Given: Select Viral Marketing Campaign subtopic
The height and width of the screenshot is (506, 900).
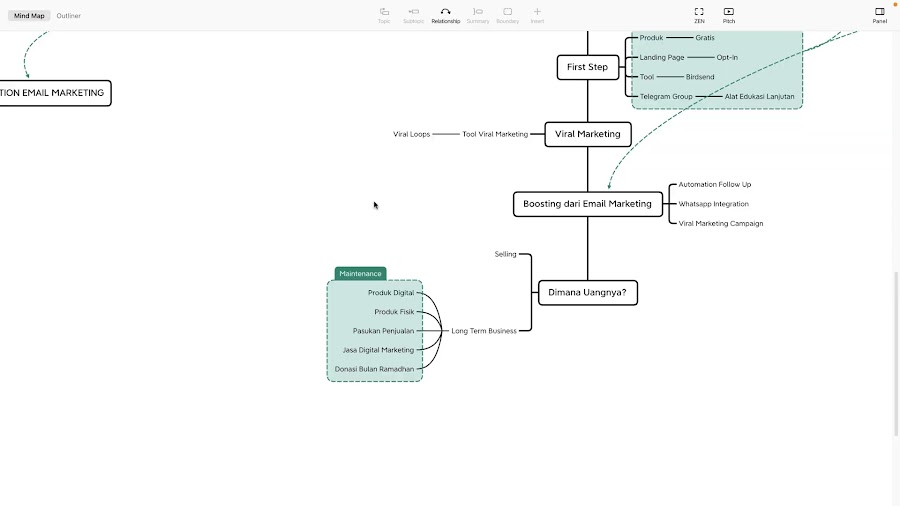Looking at the screenshot, I should 721,224.
